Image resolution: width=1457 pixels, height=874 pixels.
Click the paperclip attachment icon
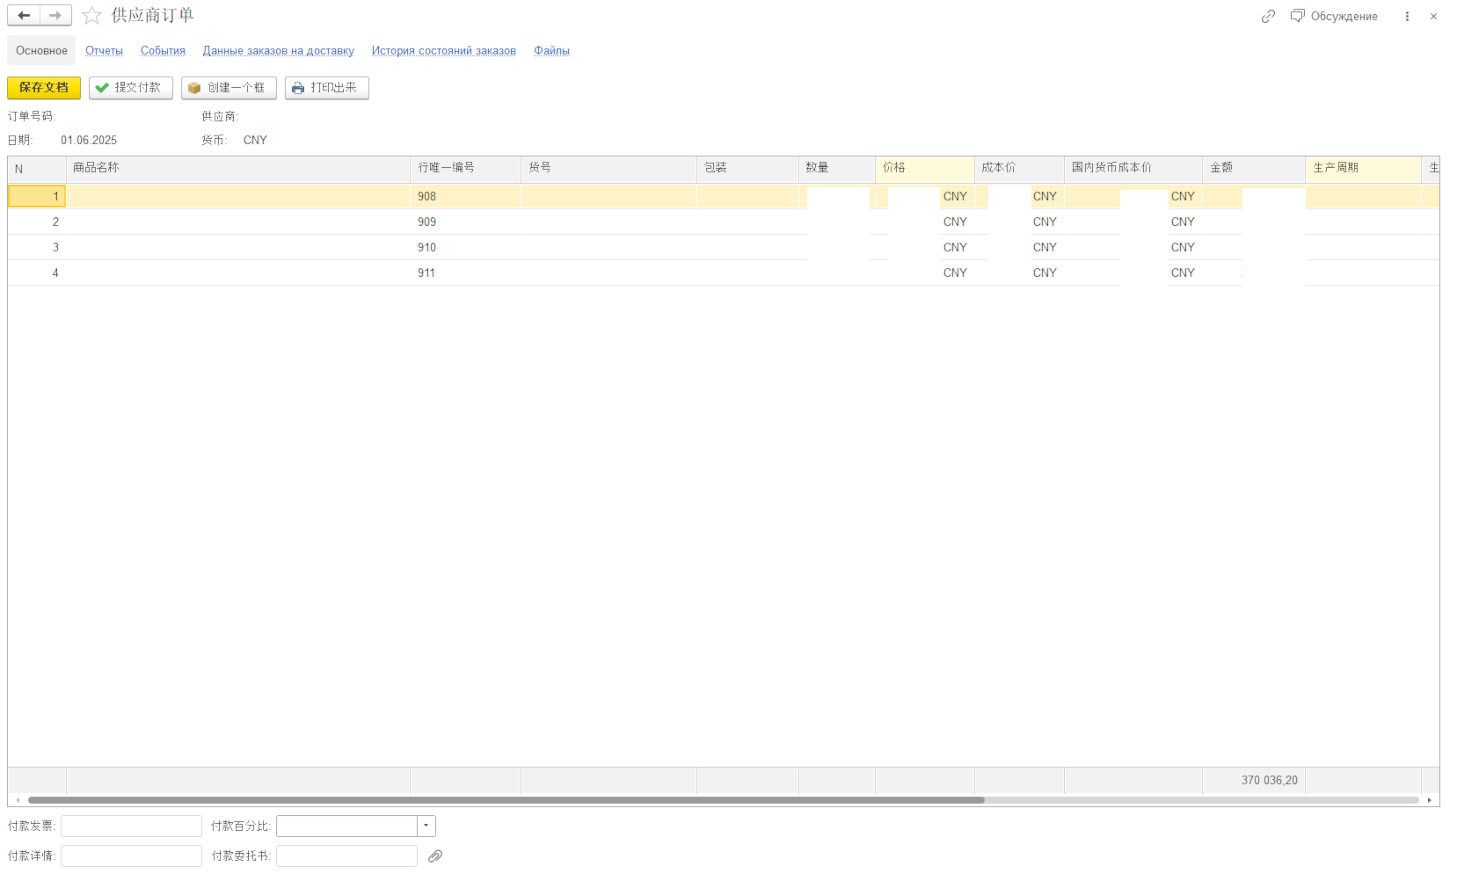[435, 856]
